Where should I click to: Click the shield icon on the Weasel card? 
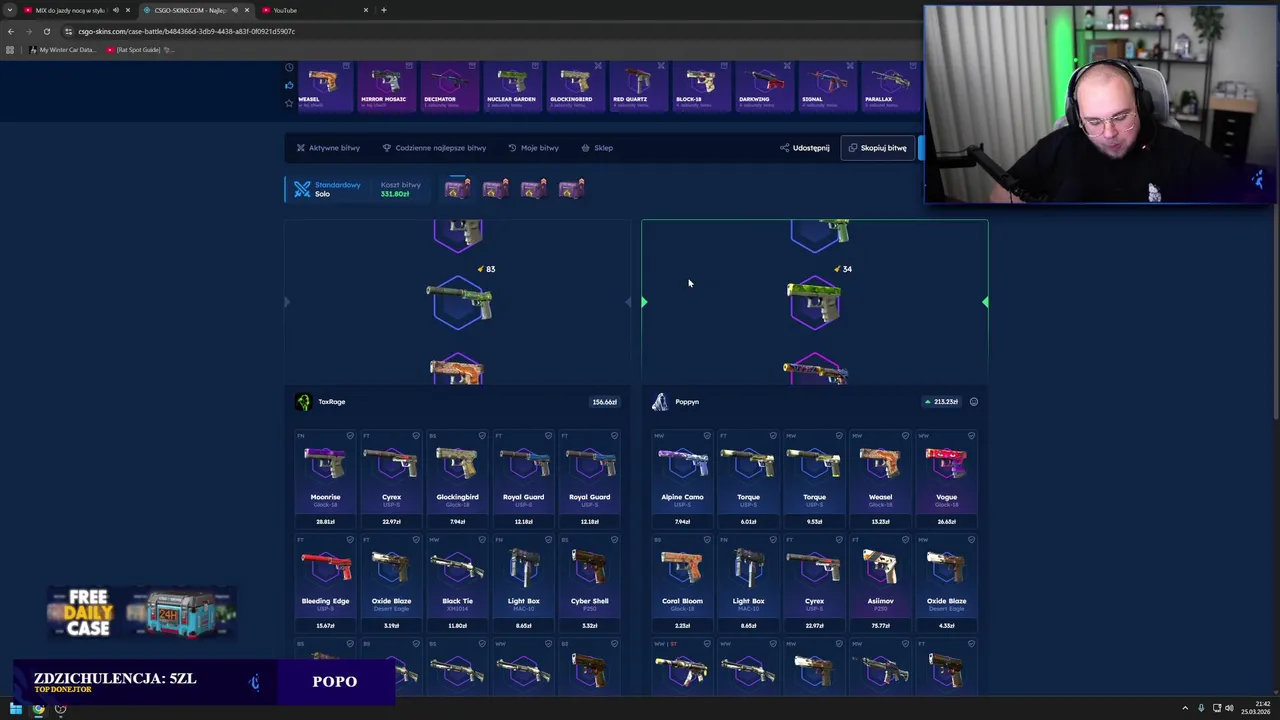[905, 436]
